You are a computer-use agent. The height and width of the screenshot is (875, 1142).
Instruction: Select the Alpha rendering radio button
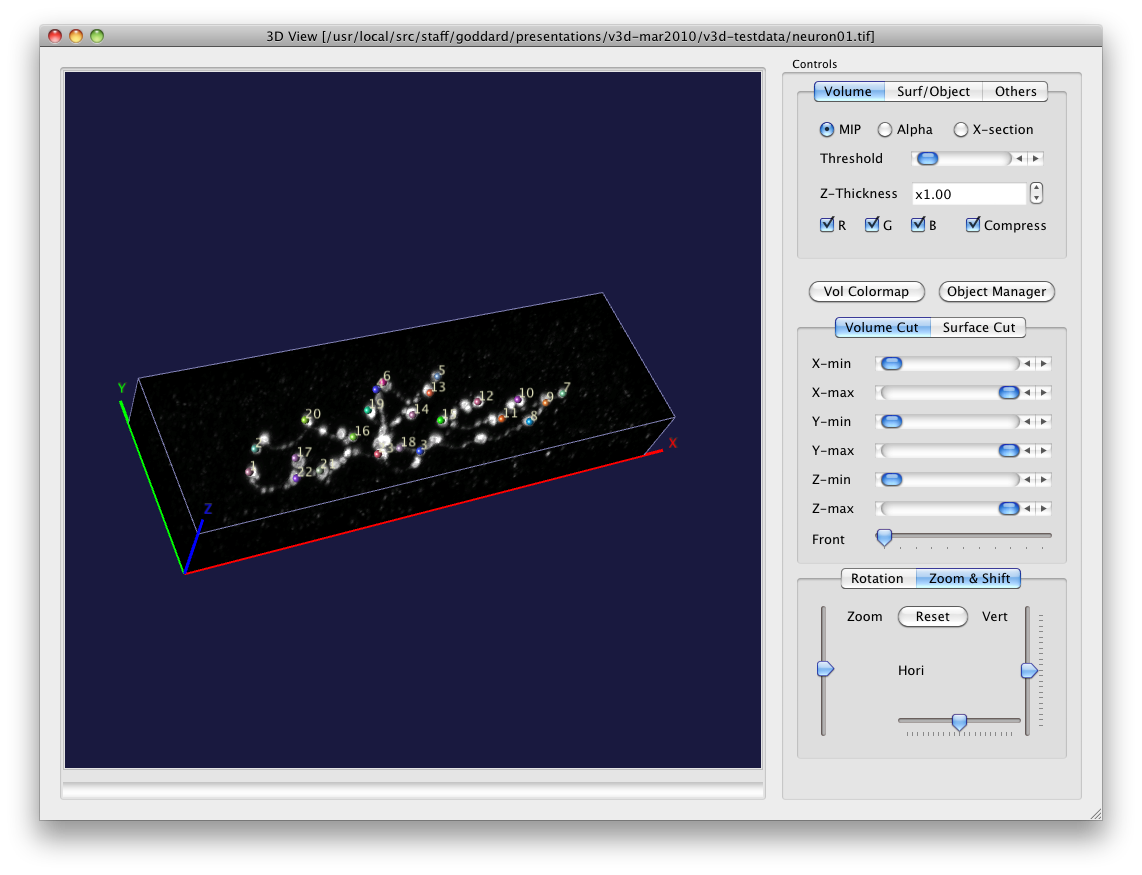pyautogui.click(x=885, y=130)
